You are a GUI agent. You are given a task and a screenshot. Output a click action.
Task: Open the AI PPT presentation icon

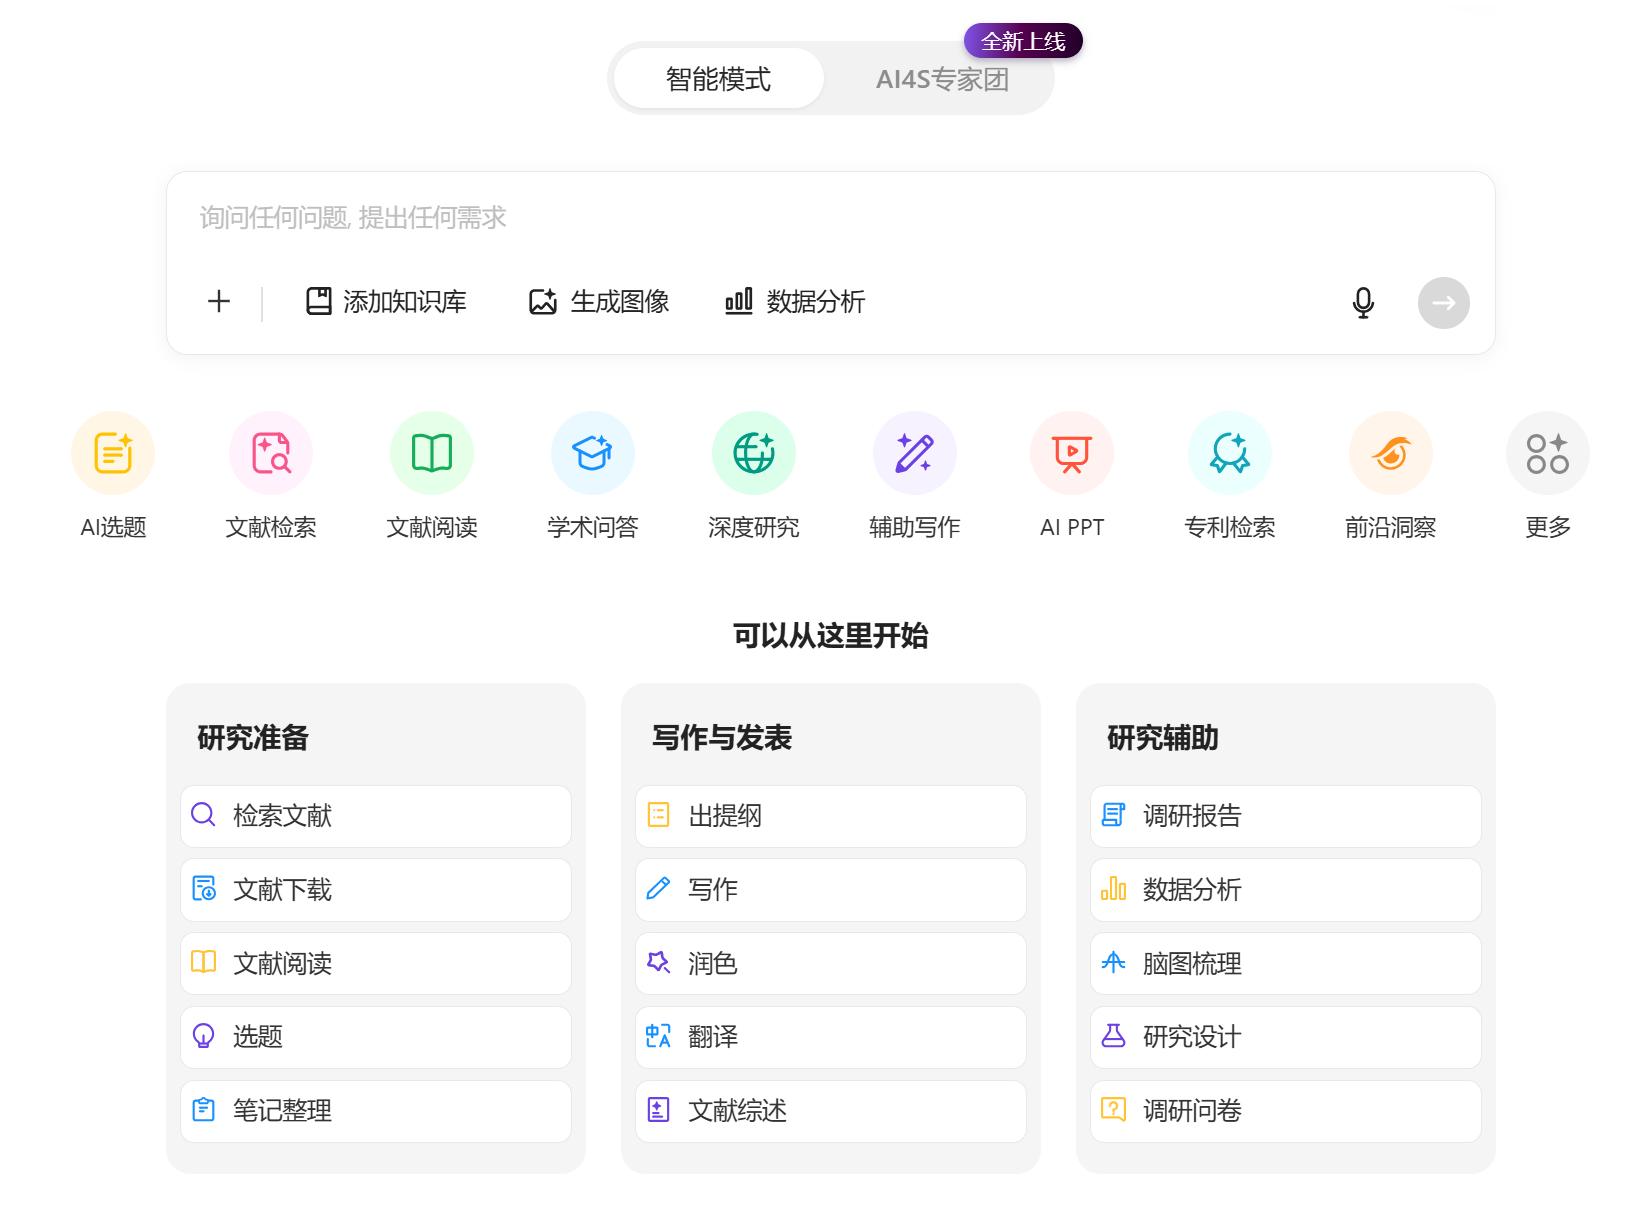pos(1072,453)
